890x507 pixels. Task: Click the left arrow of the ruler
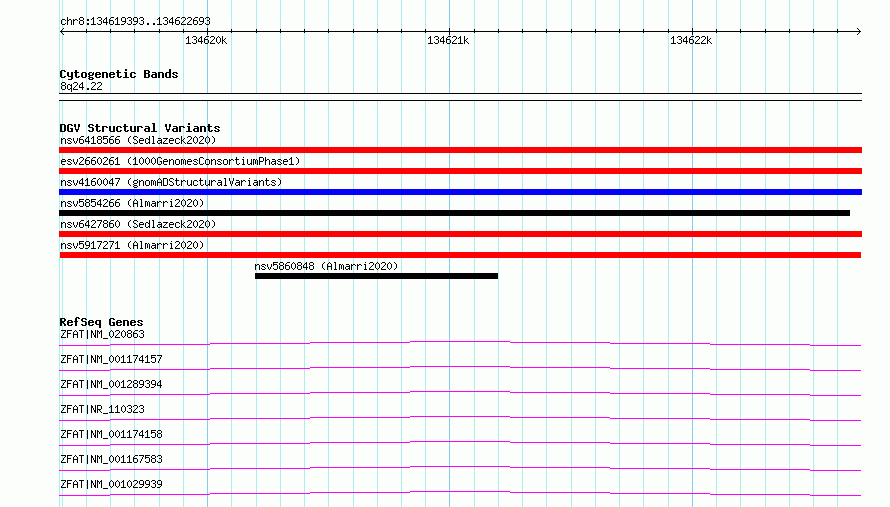coord(62,31)
